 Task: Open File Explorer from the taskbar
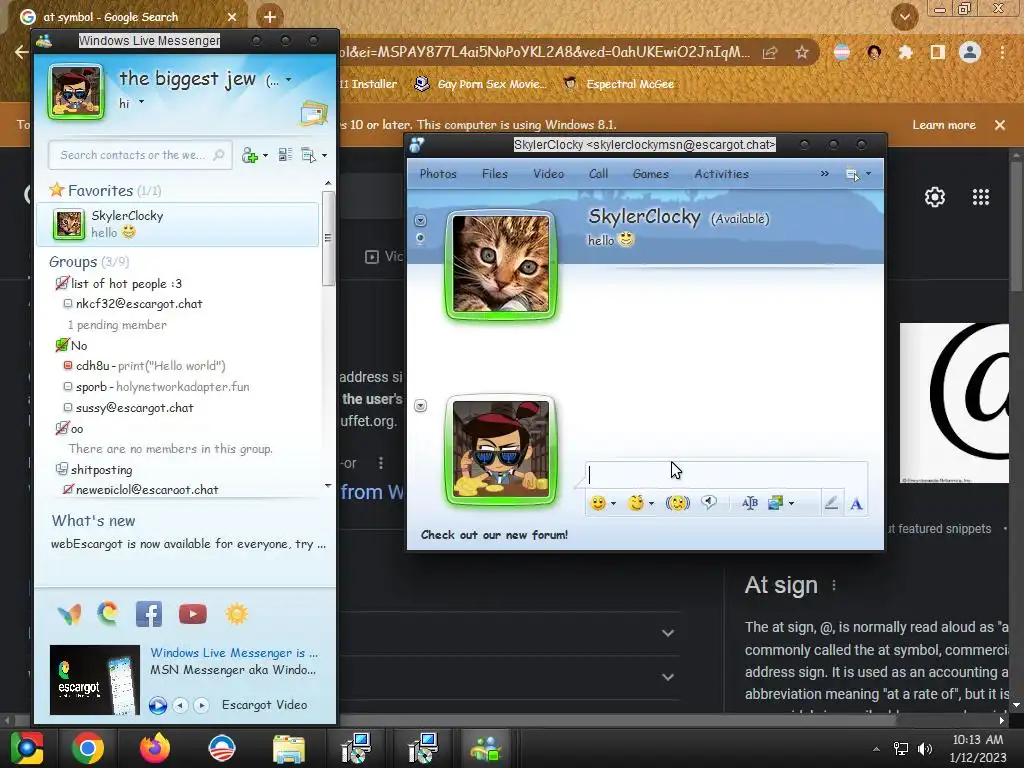[x=289, y=748]
